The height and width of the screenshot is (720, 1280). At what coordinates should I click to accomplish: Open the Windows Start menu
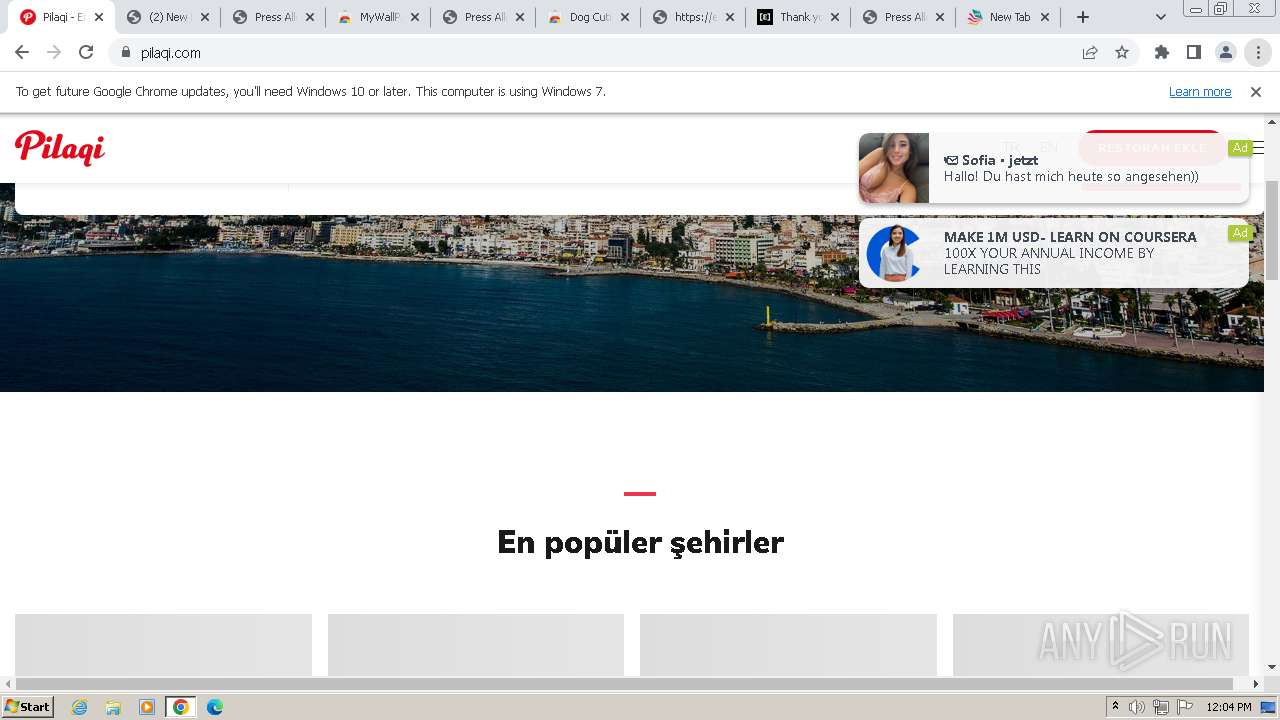coord(28,706)
